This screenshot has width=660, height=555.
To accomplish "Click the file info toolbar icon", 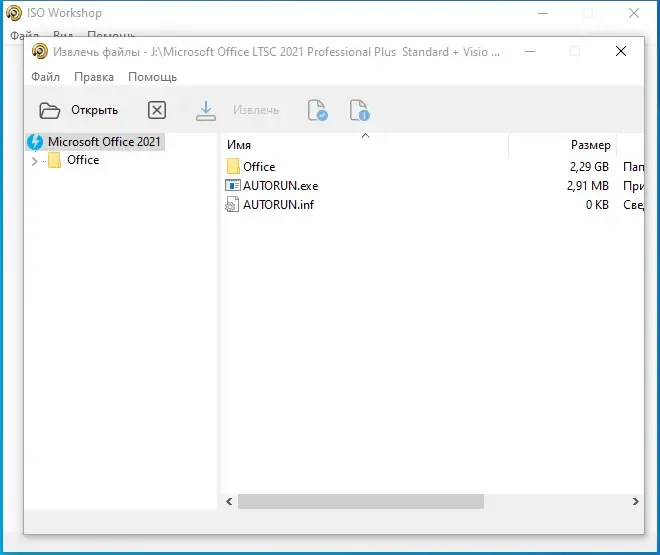I will tap(359, 110).
